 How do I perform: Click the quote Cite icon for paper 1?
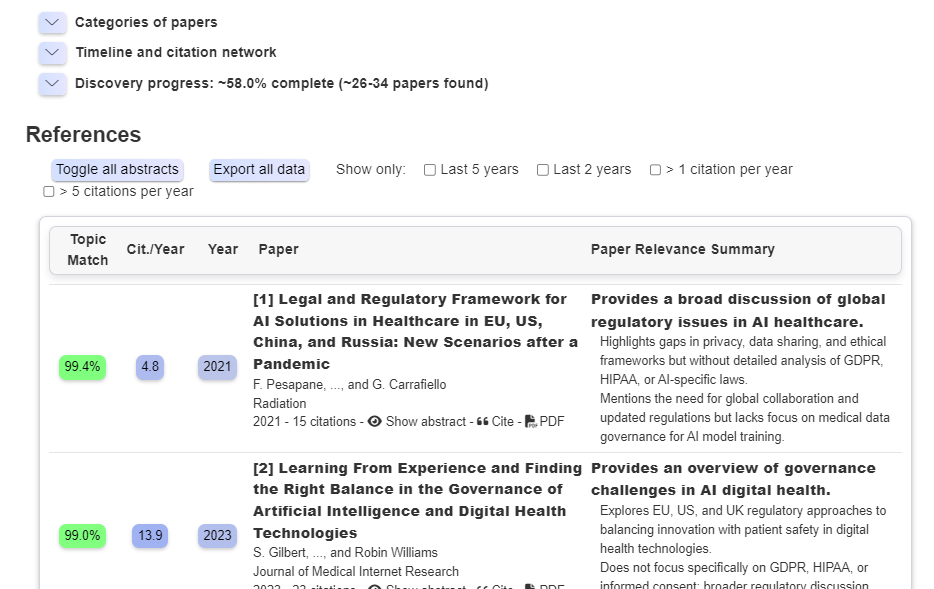tap(482, 422)
